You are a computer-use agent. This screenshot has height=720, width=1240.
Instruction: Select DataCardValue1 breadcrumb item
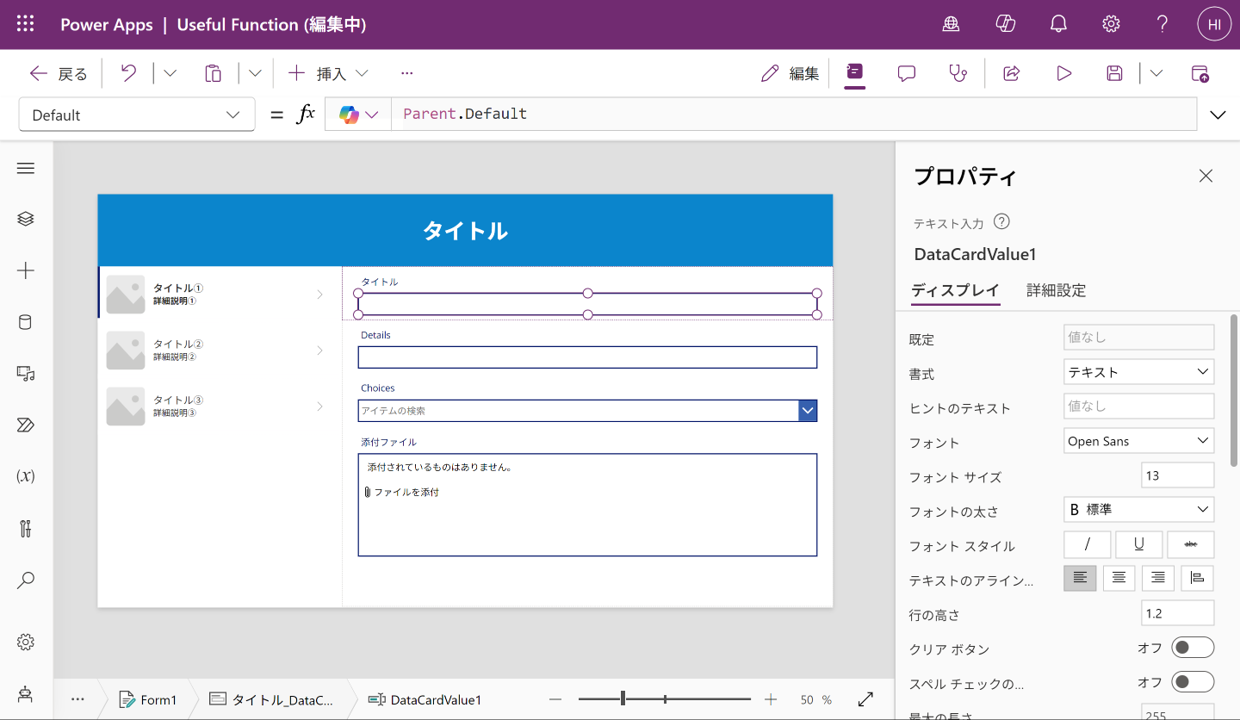point(425,700)
